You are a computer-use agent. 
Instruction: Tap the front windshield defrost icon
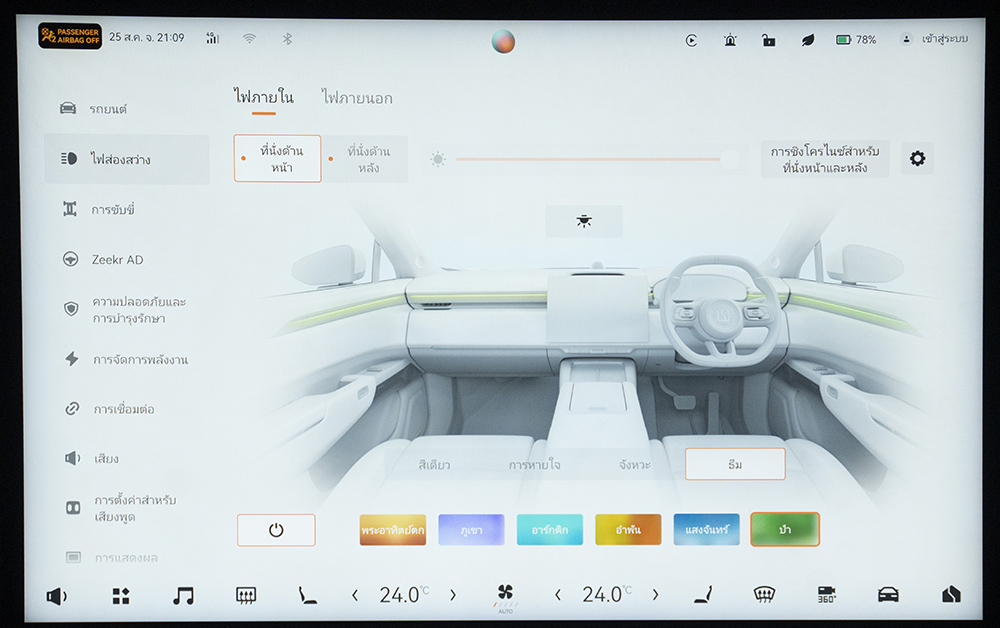pyautogui.click(x=764, y=594)
